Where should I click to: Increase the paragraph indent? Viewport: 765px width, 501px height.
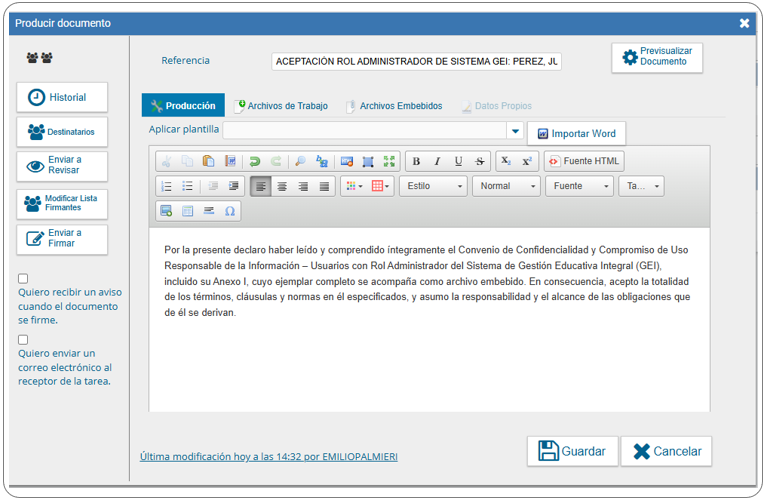[234, 186]
